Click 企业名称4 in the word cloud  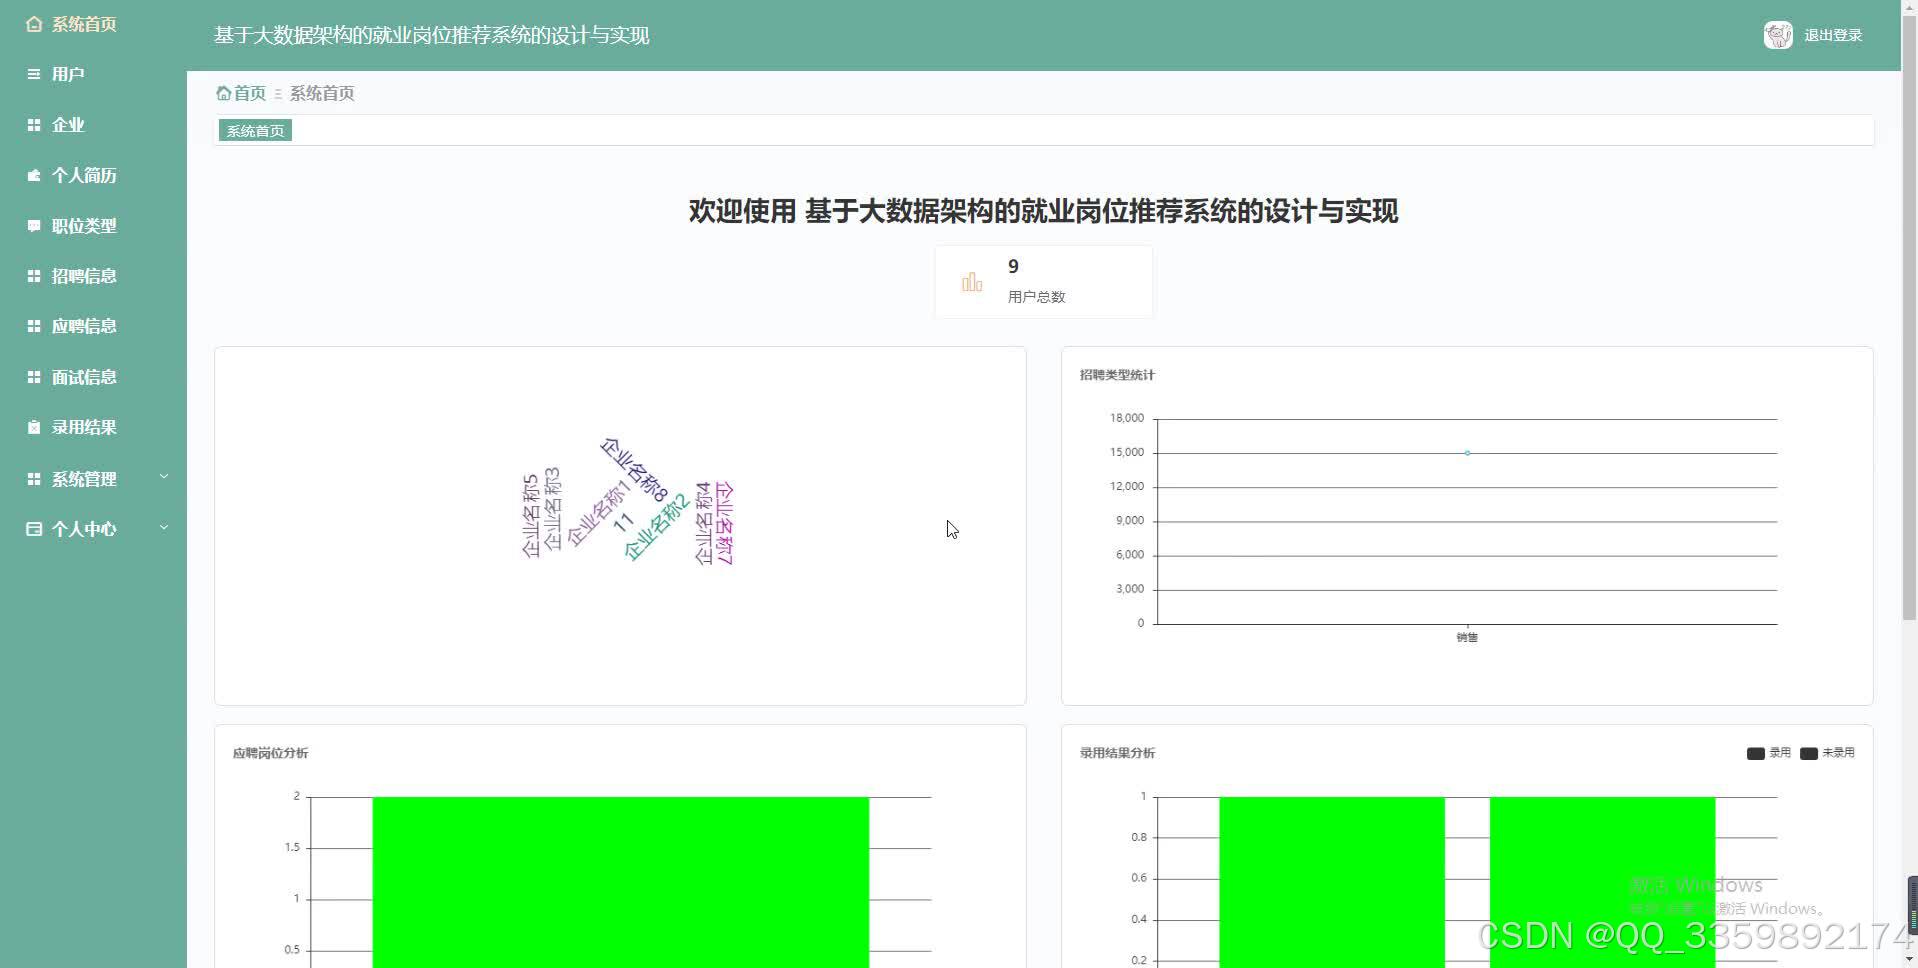click(x=703, y=523)
